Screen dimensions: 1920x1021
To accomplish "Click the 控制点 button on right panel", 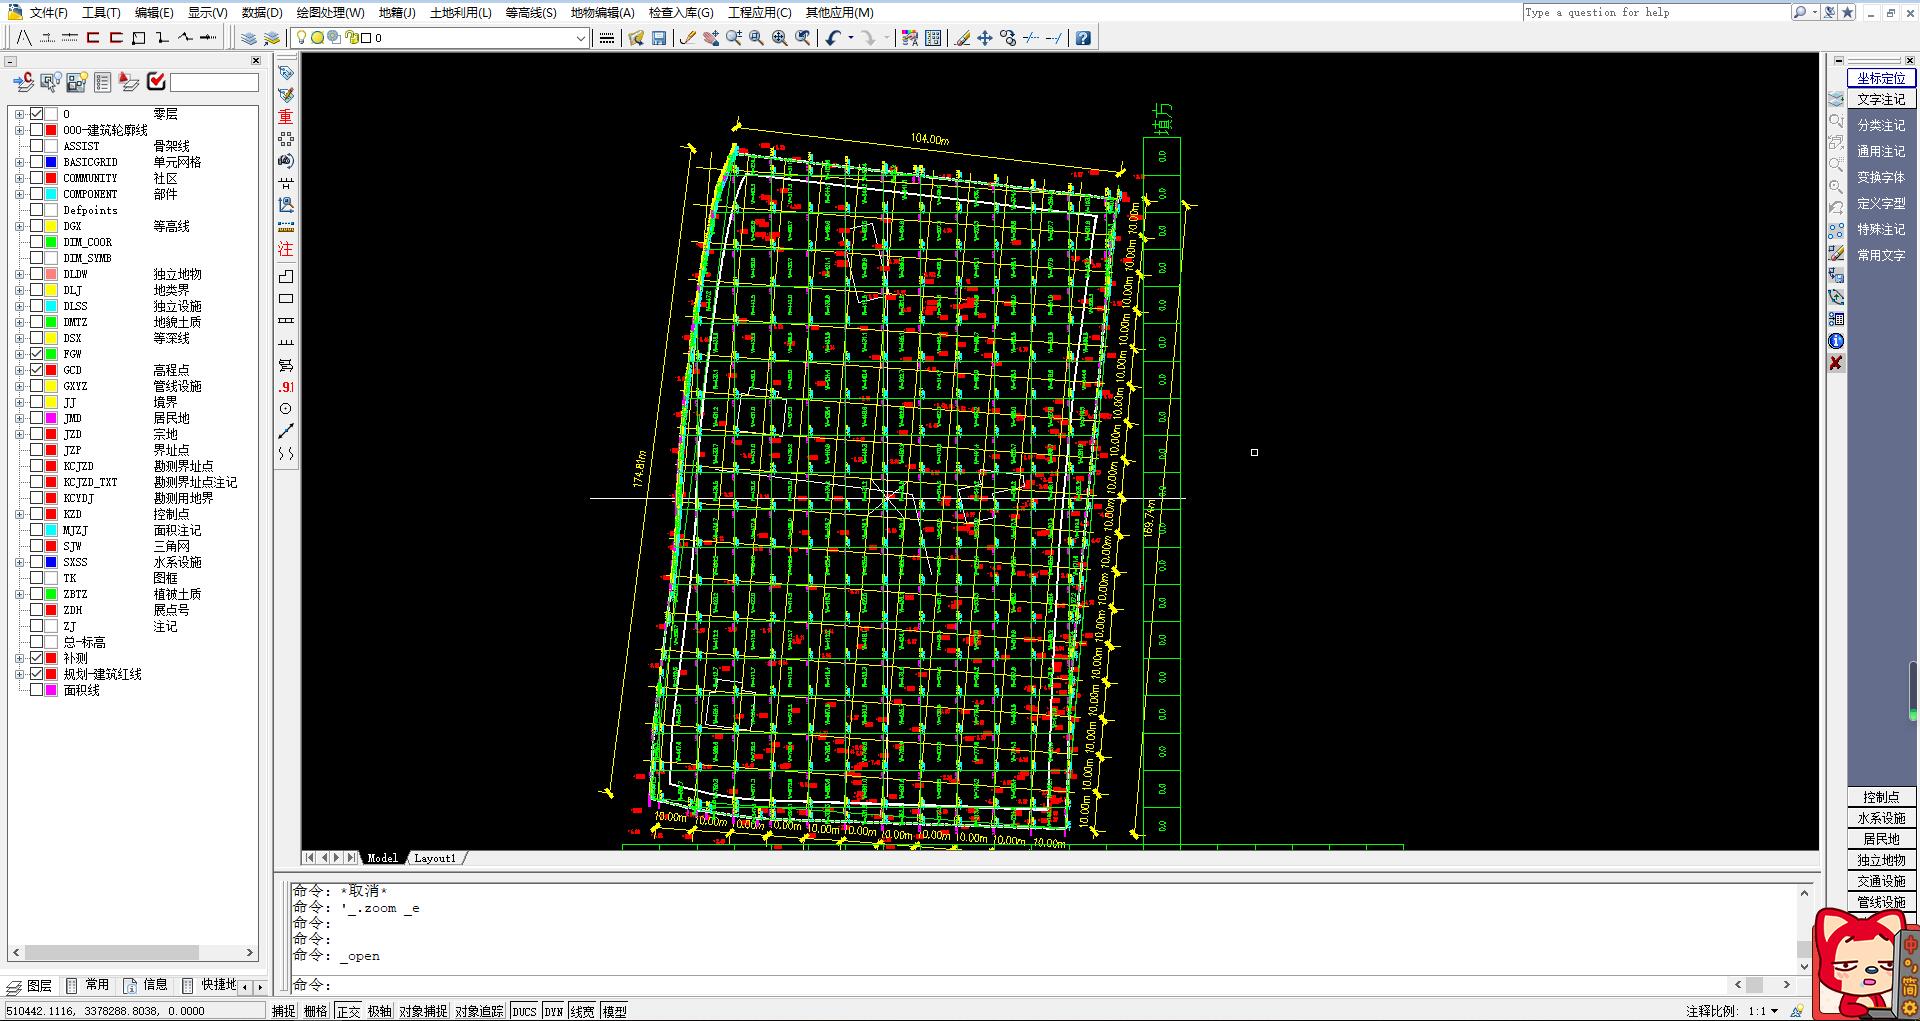I will click(1881, 797).
